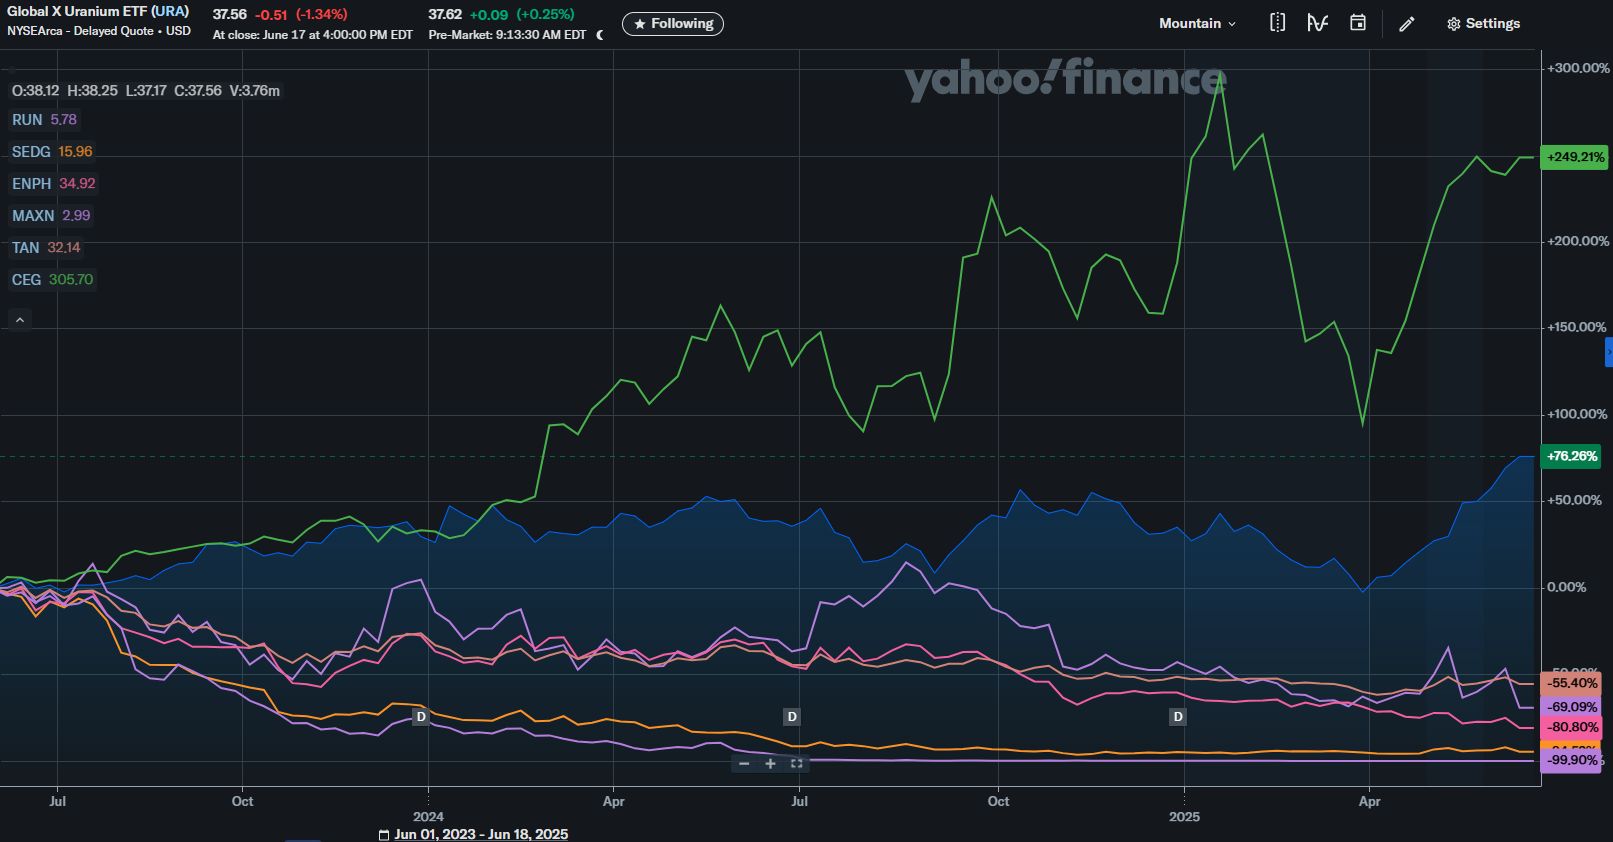Enter full screen chart mode
The image size is (1613, 842).
[x=796, y=763]
